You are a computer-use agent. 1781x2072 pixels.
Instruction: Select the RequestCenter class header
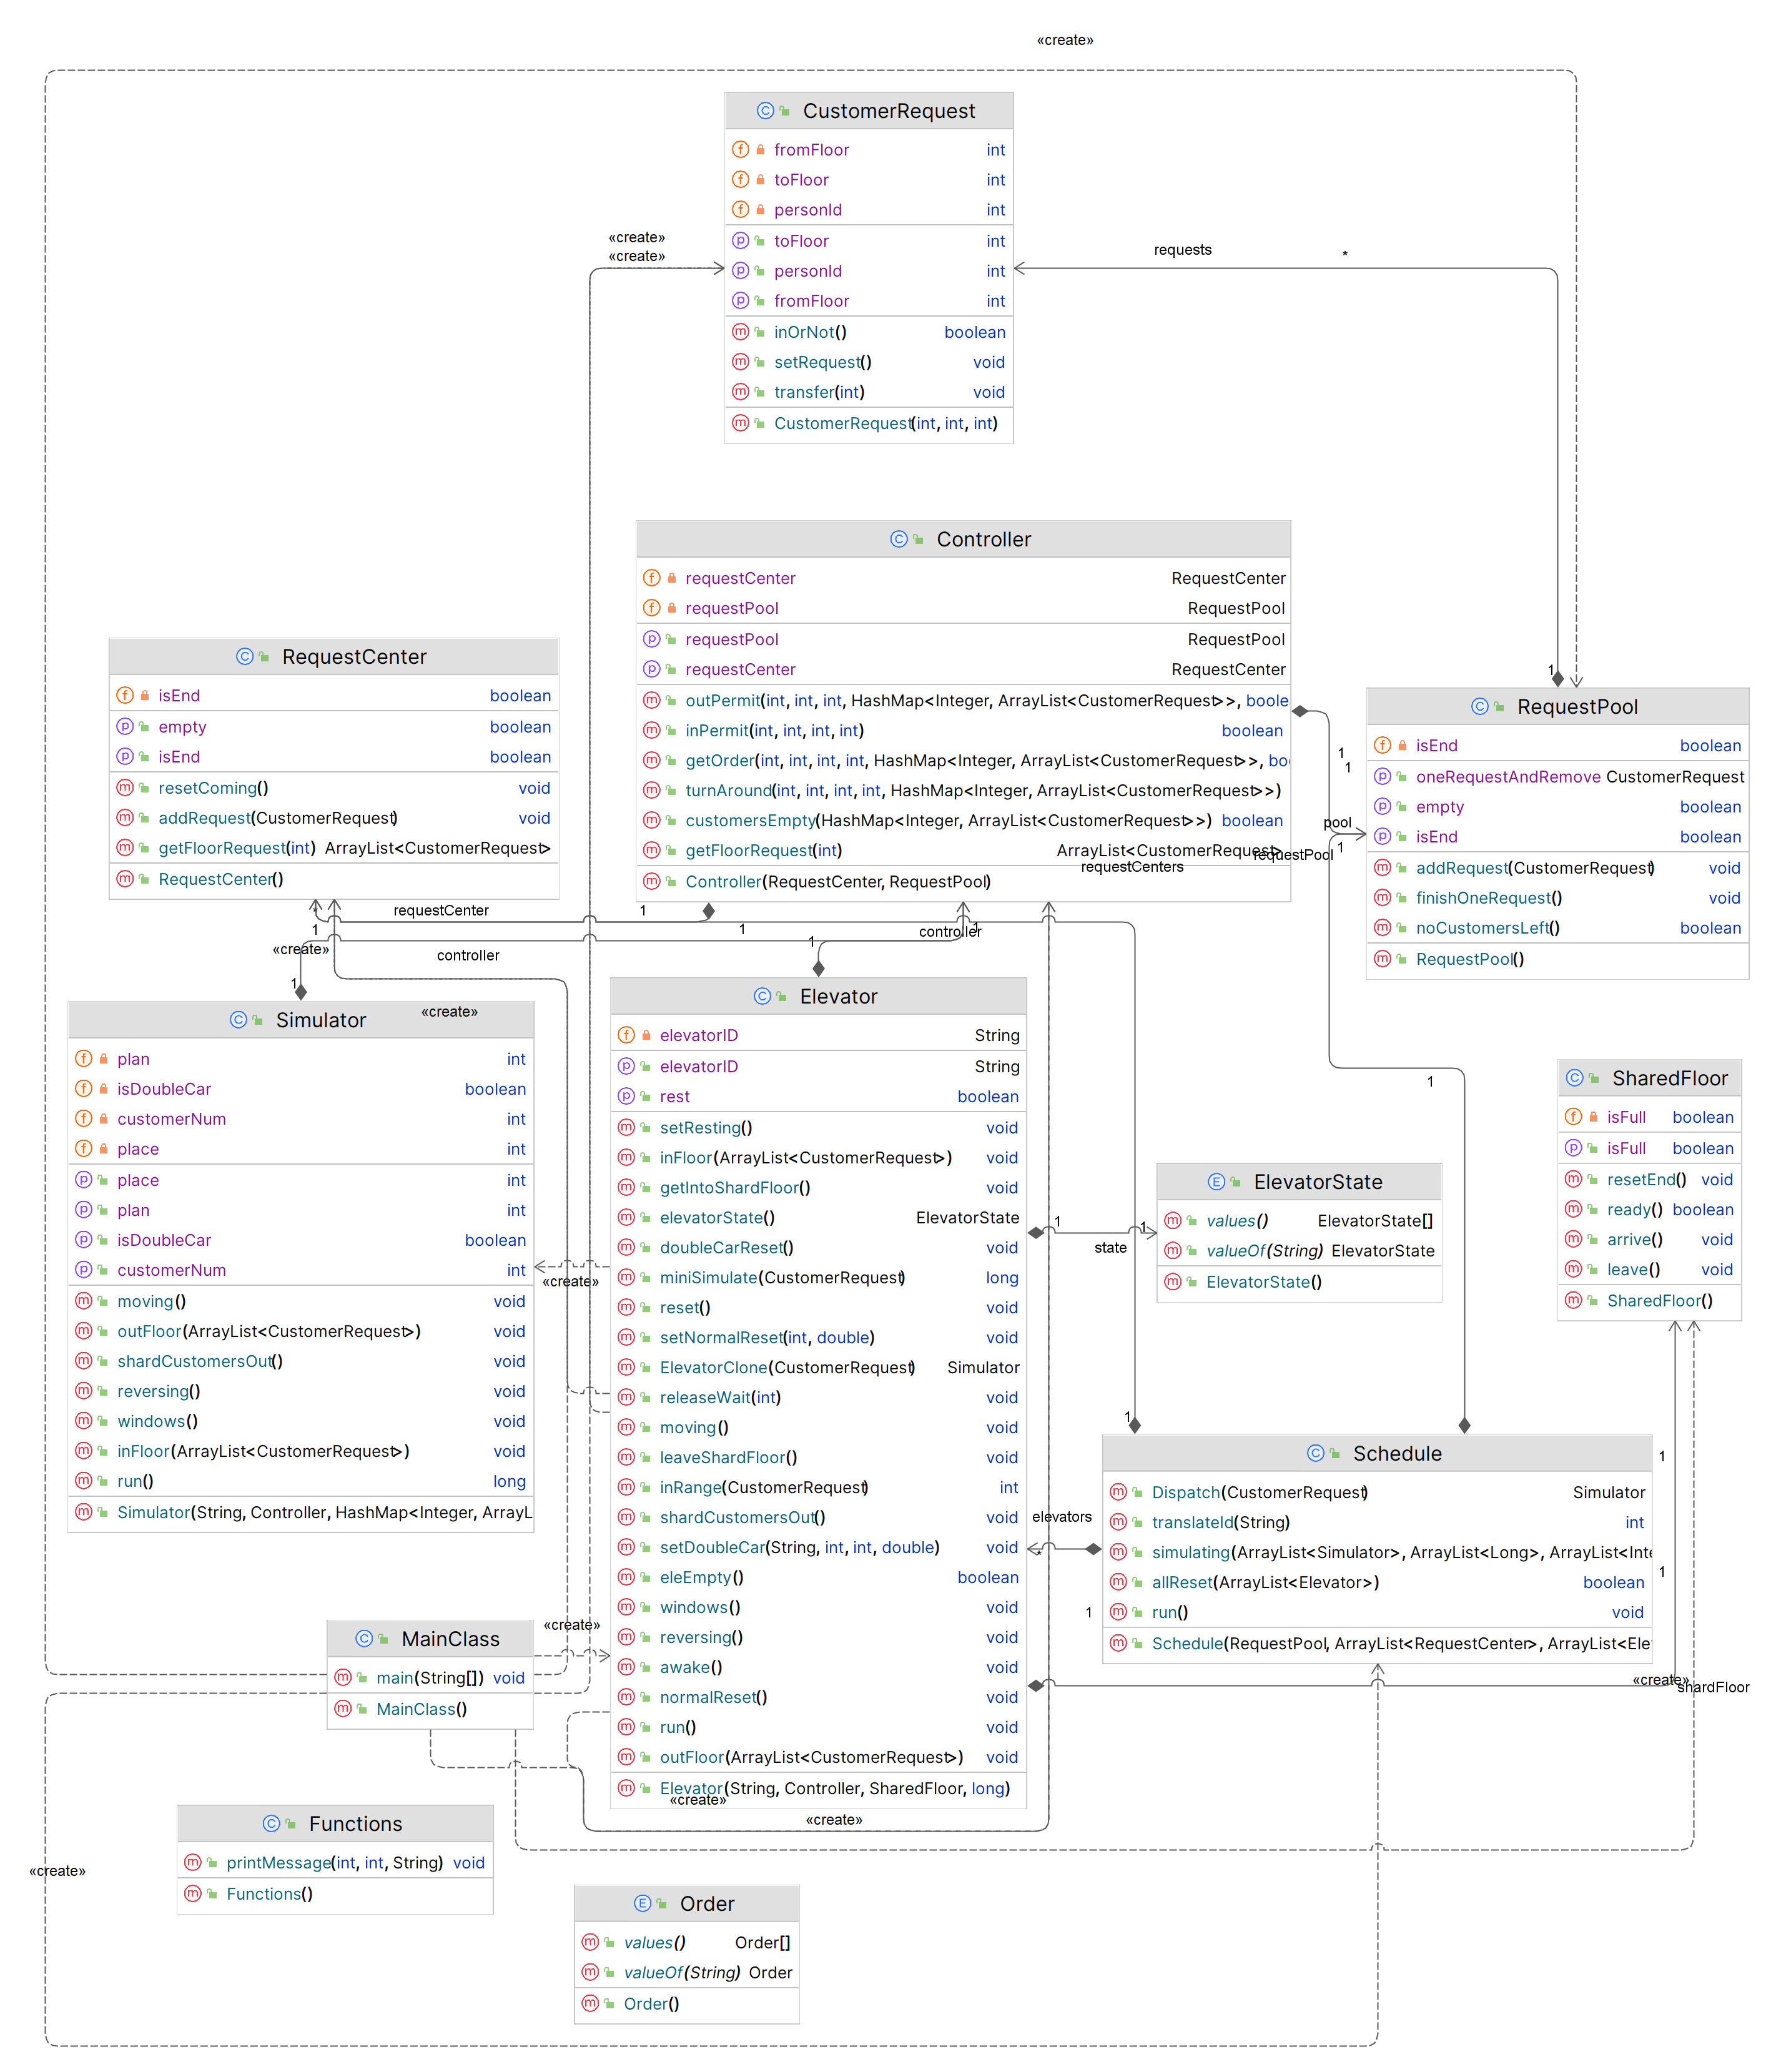click(334, 657)
